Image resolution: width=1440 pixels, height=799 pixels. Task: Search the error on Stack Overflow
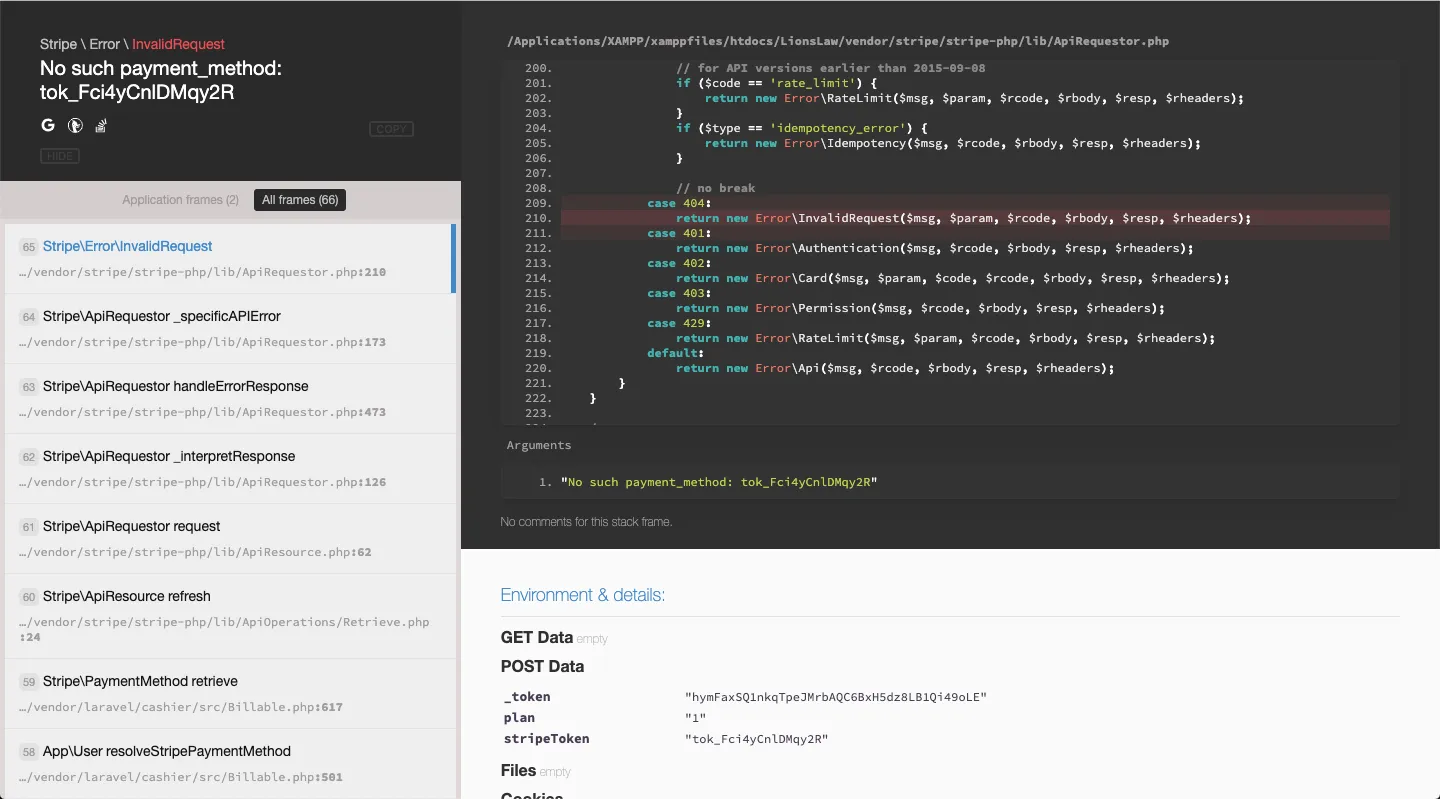pos(101,126)
